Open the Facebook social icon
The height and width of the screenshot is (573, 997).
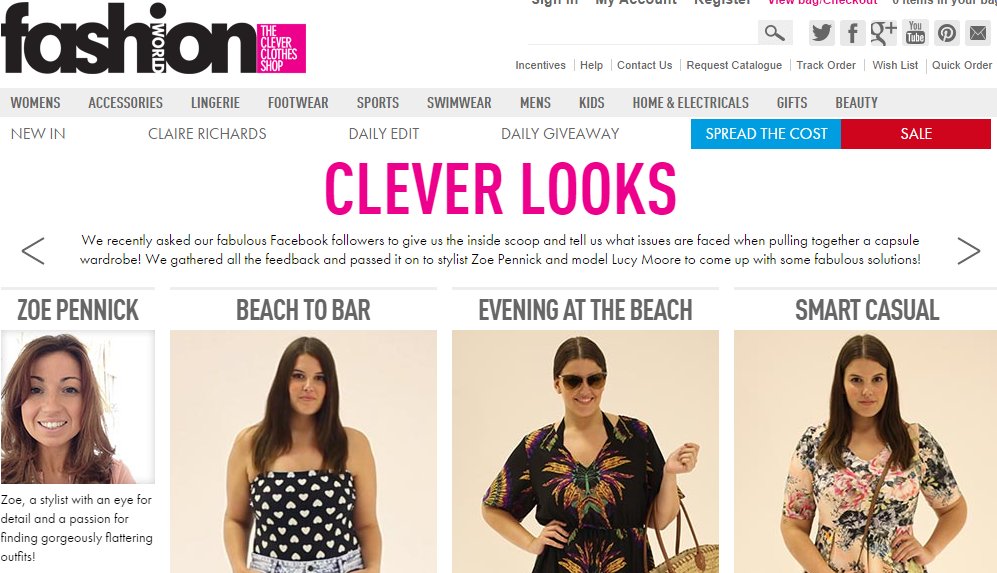click(x=852, y=32)
